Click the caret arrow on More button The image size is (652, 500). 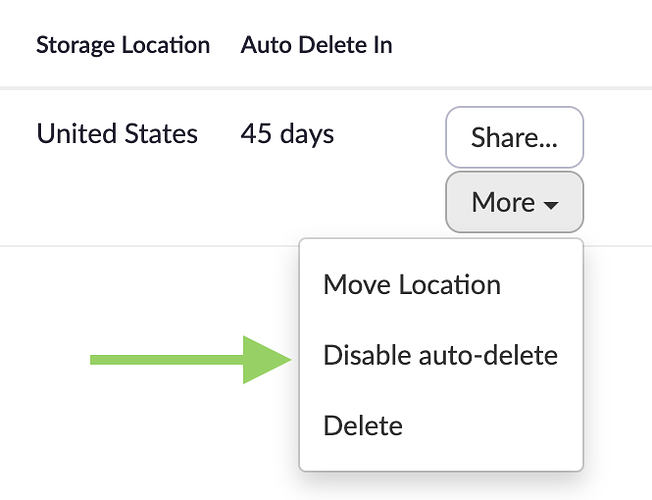click(551, 204)
